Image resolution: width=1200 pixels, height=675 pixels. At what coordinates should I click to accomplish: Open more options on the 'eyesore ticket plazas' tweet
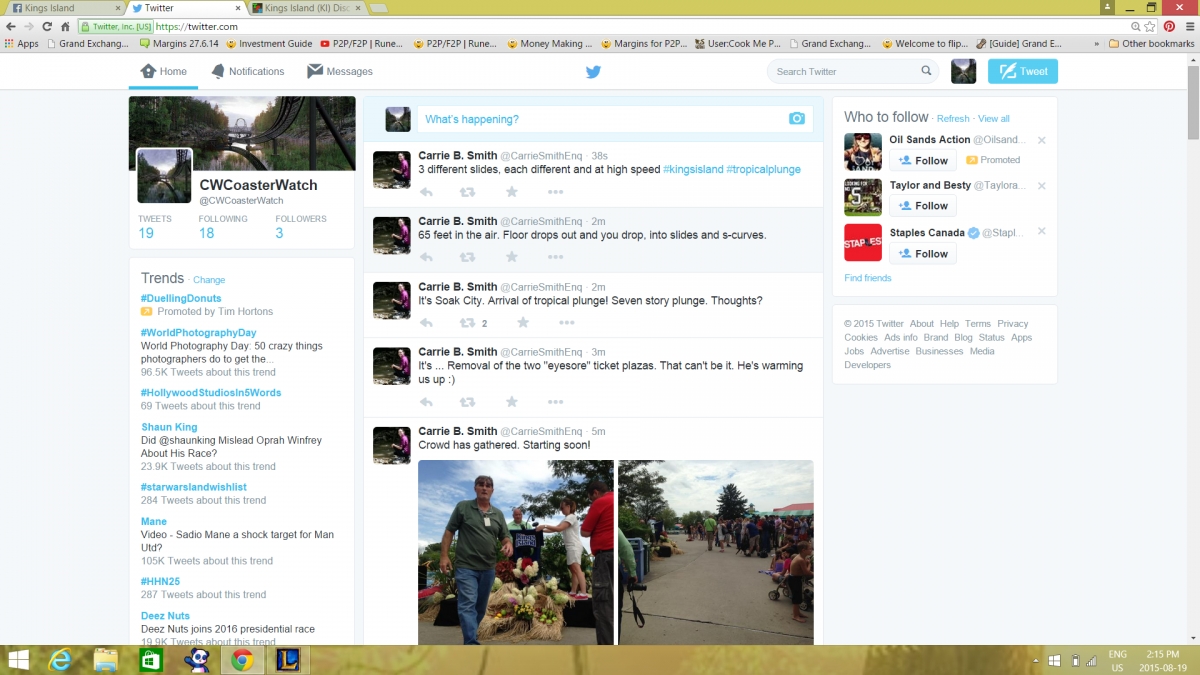tap(555, 402)
